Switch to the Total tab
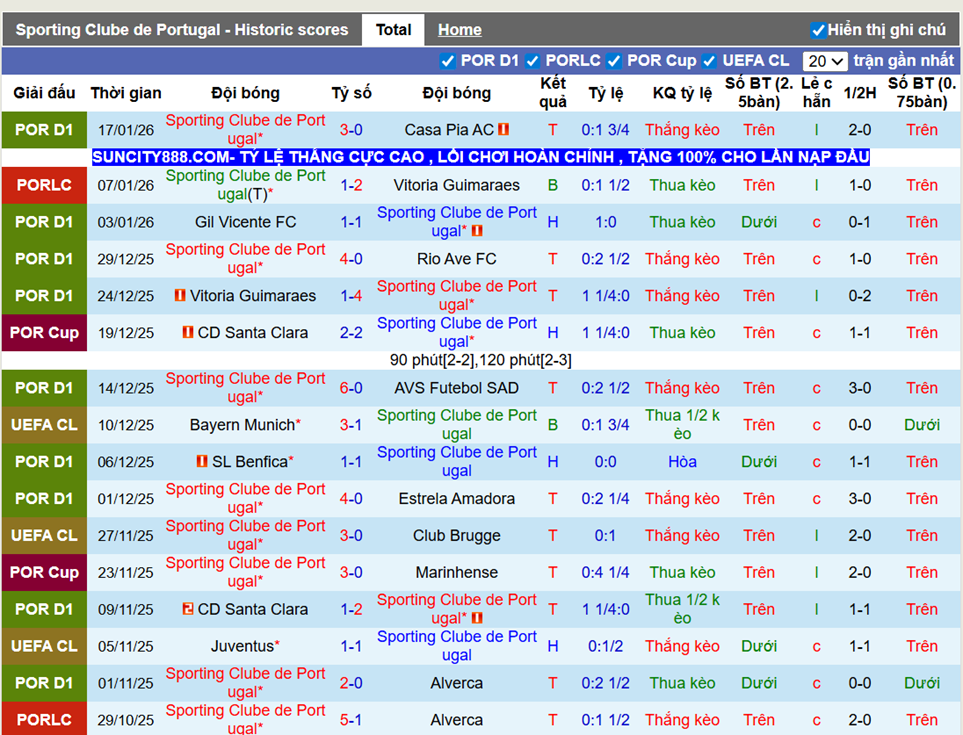Viewport: 963px width, 735px height. coord(393,29)
